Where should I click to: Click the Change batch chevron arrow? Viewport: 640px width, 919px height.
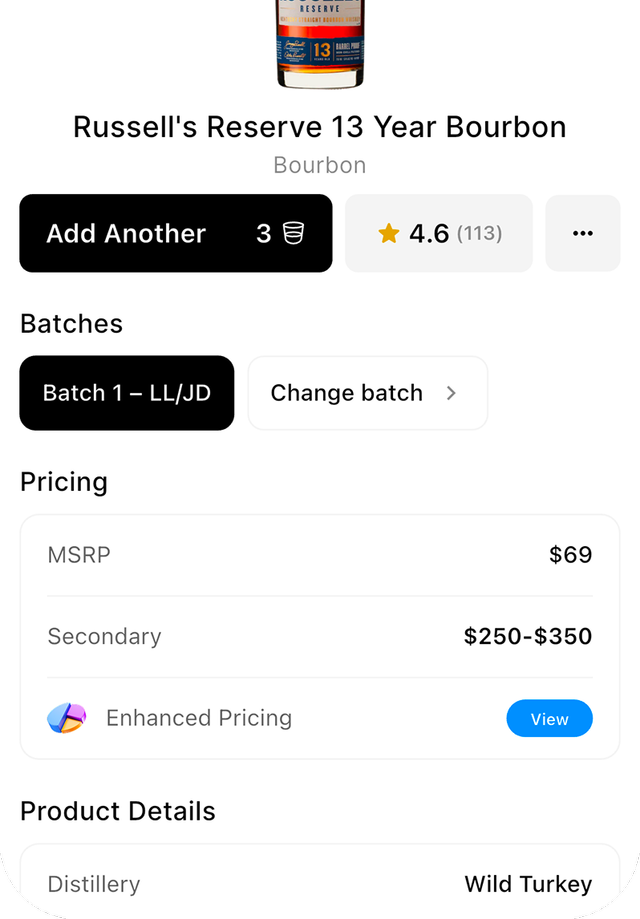point(451,393)
